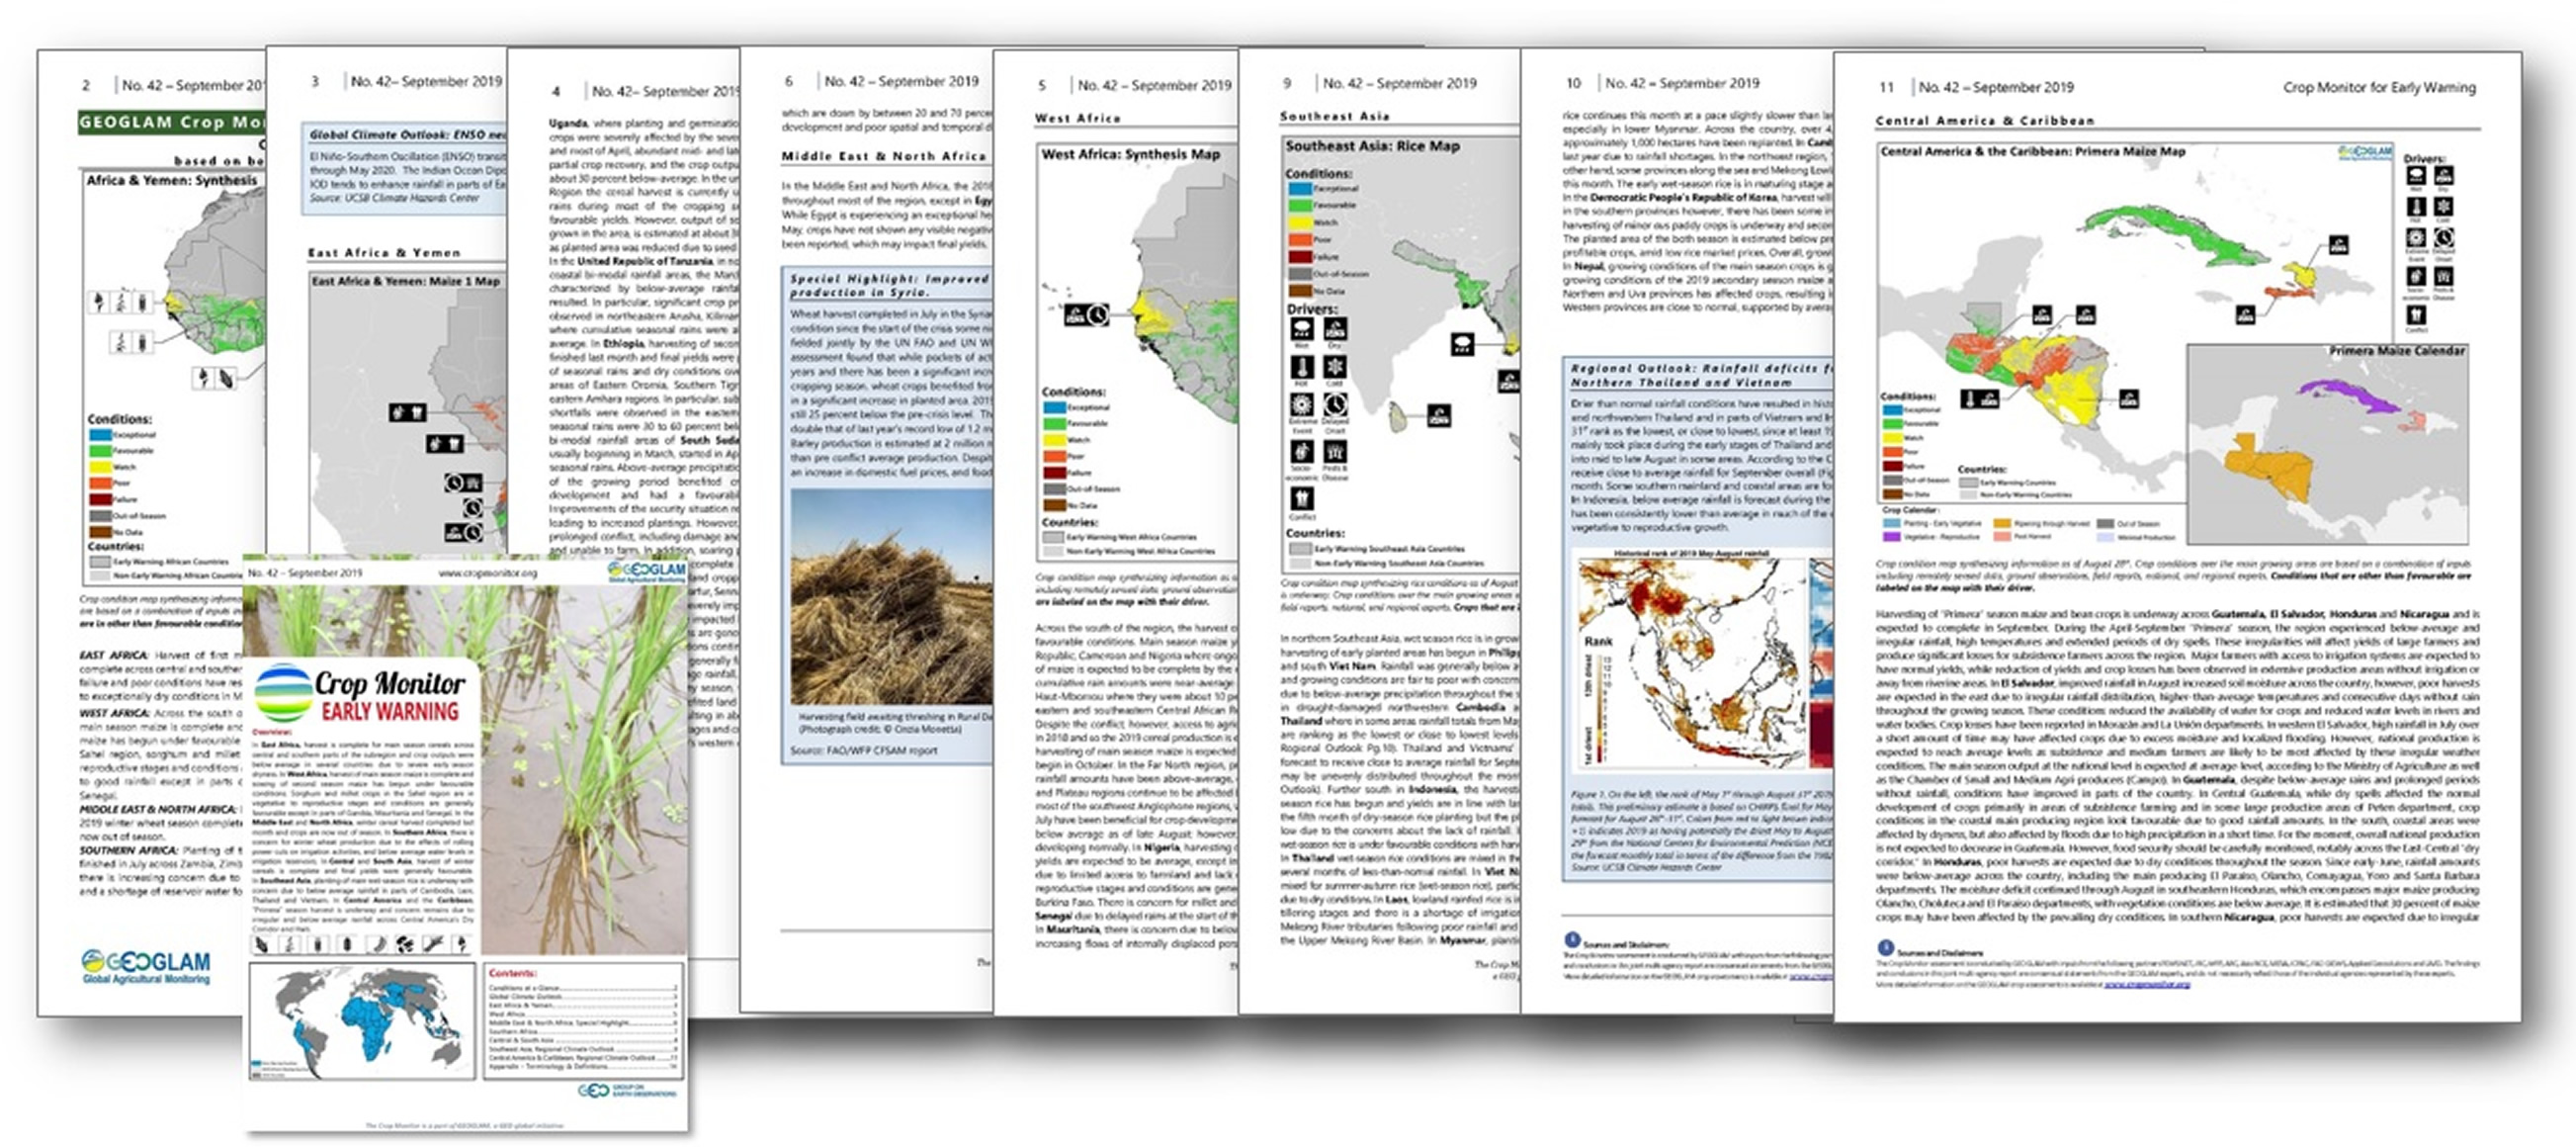Click the rainfall rank map on page 10
This screenshot has width=2576, height=1147.
click(1692, 662)
